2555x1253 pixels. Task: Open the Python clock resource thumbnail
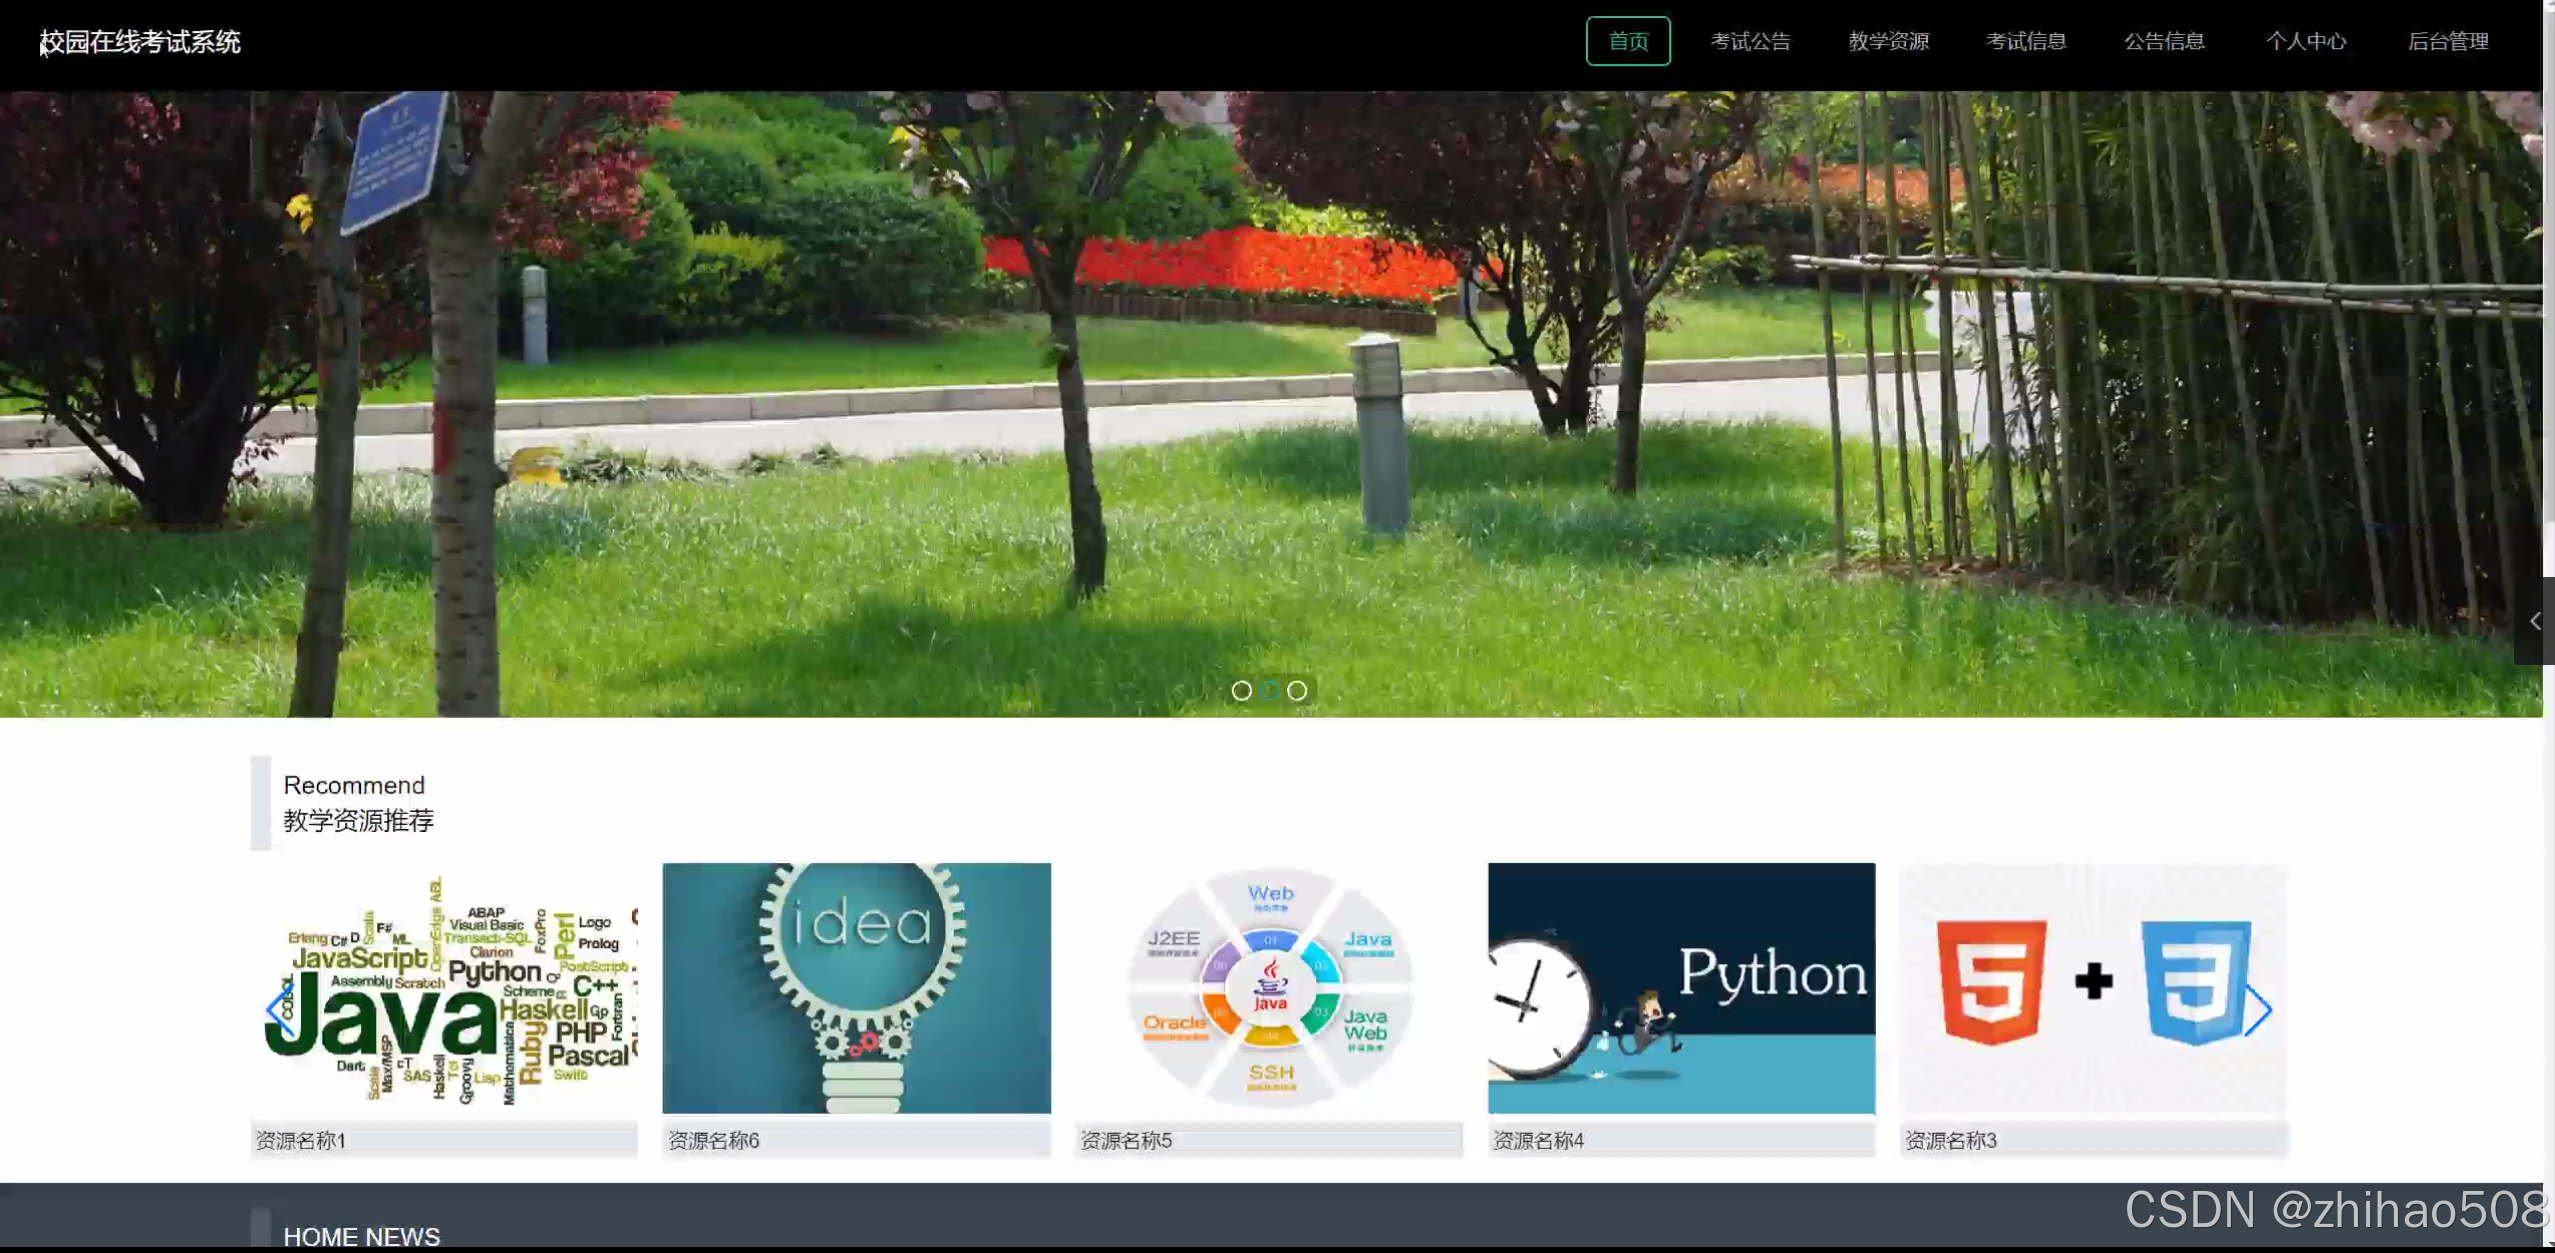click(x=1681, y=988)
